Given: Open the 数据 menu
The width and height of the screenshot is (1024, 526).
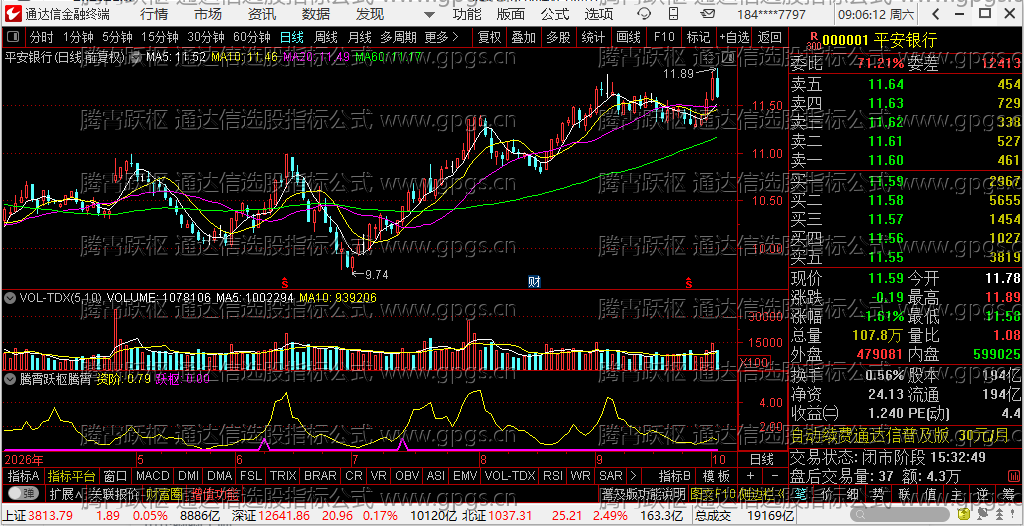Looking at the screenshot, I should tap(316, 14).
